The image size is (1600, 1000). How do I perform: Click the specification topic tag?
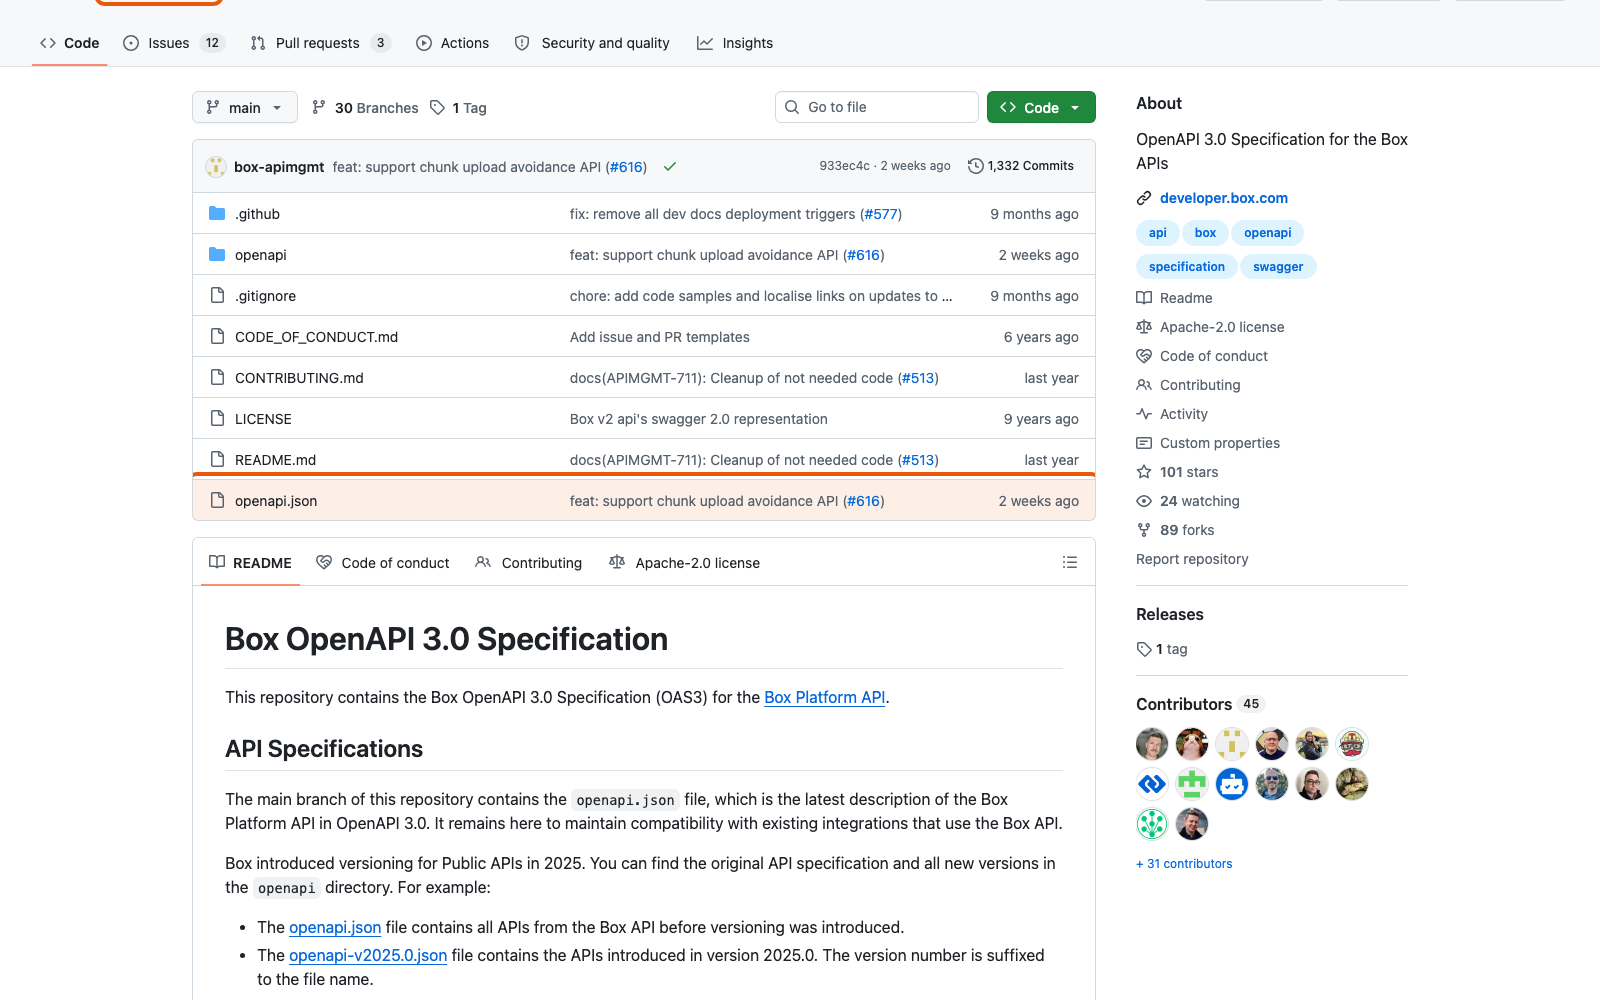[x=1186, y=267]
